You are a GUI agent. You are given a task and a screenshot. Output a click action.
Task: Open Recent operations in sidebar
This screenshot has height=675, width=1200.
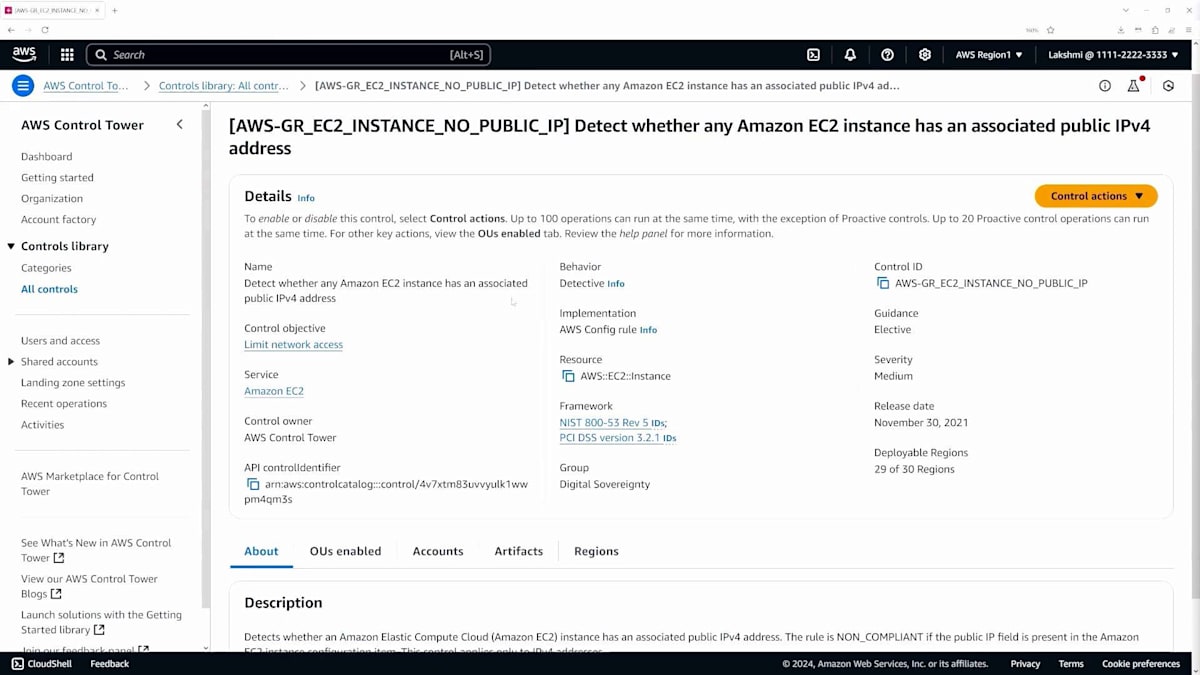[64, 404]
